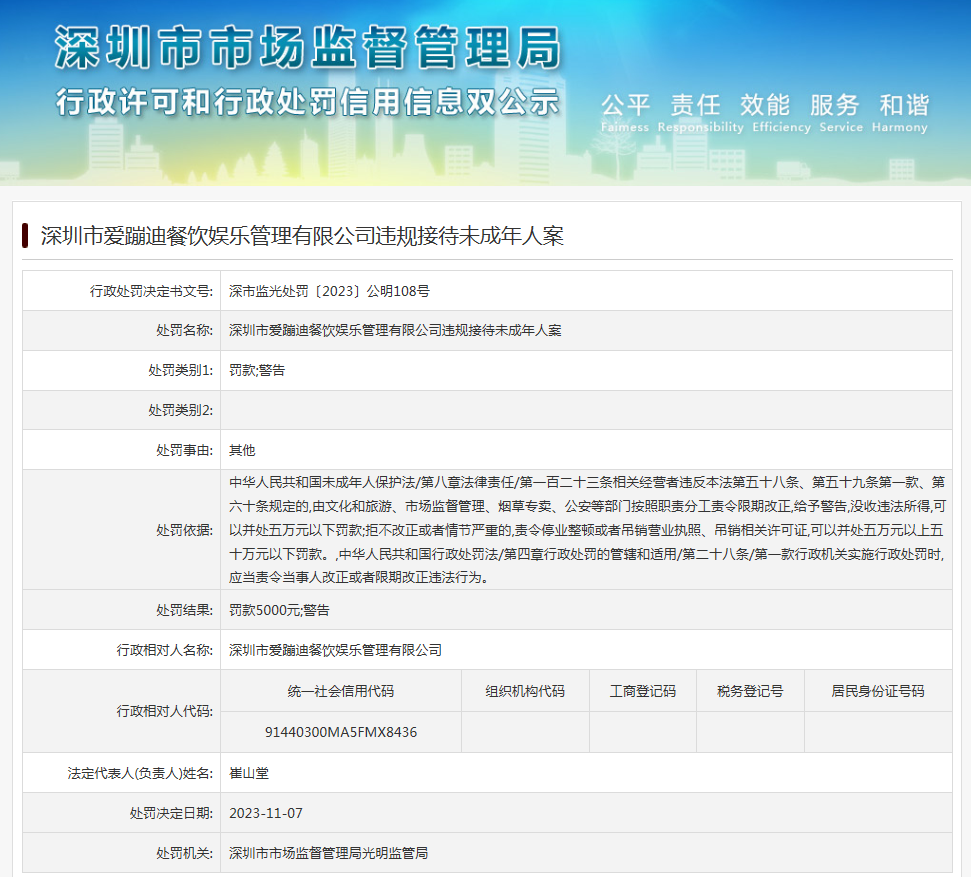Screen dimensions: 971x877
Task: Click the legal basis paragraph citing 未成年人保护法
Action: pos(587,530)
